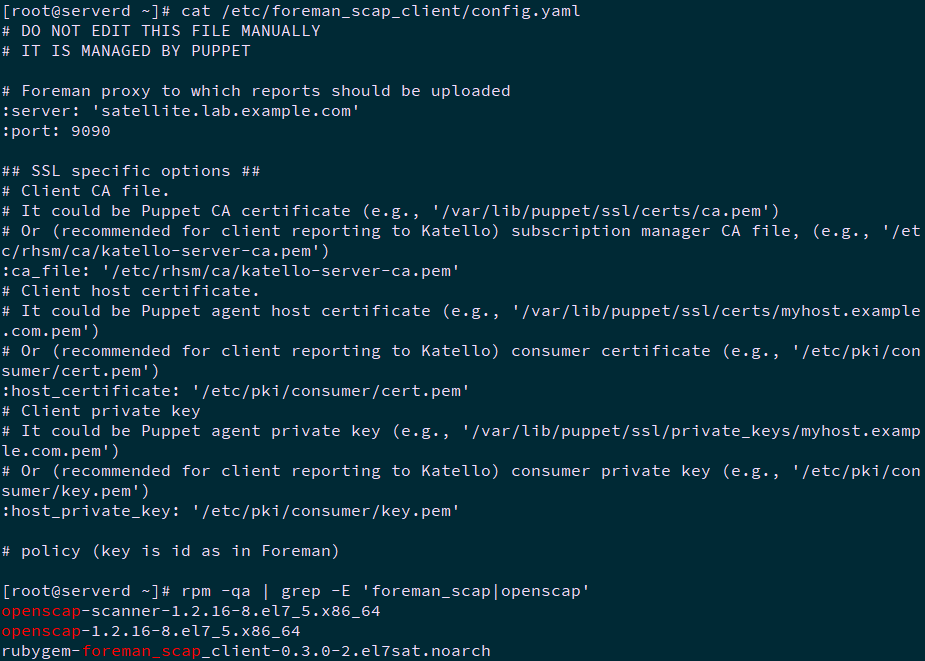Click the 'SSL specific options' heading

click(x=130, y=170)
